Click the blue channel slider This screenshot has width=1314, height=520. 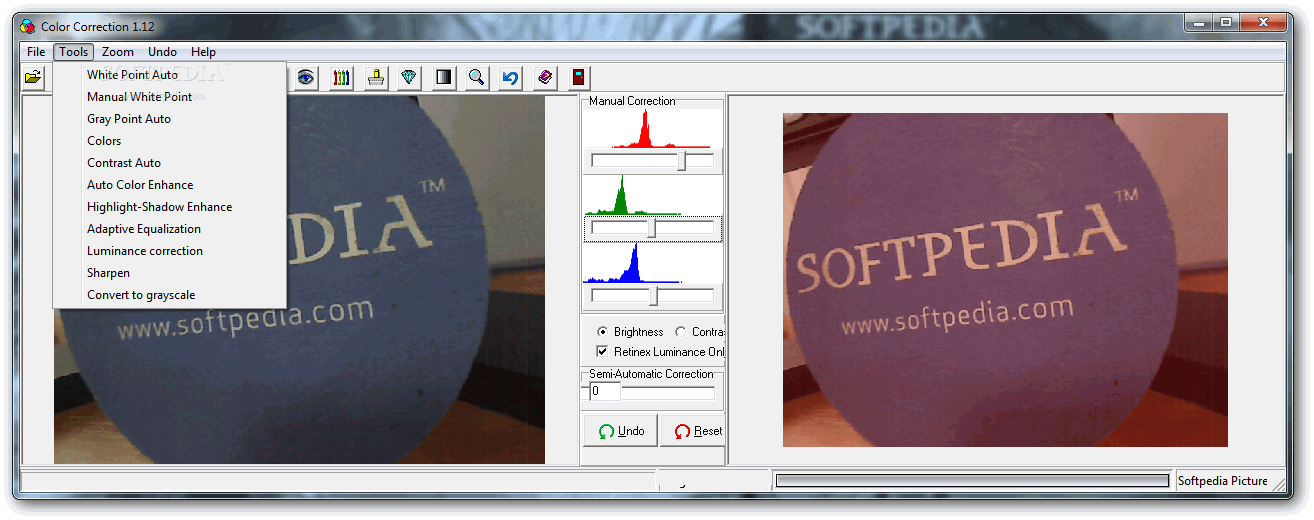click(x=652, y=296)
